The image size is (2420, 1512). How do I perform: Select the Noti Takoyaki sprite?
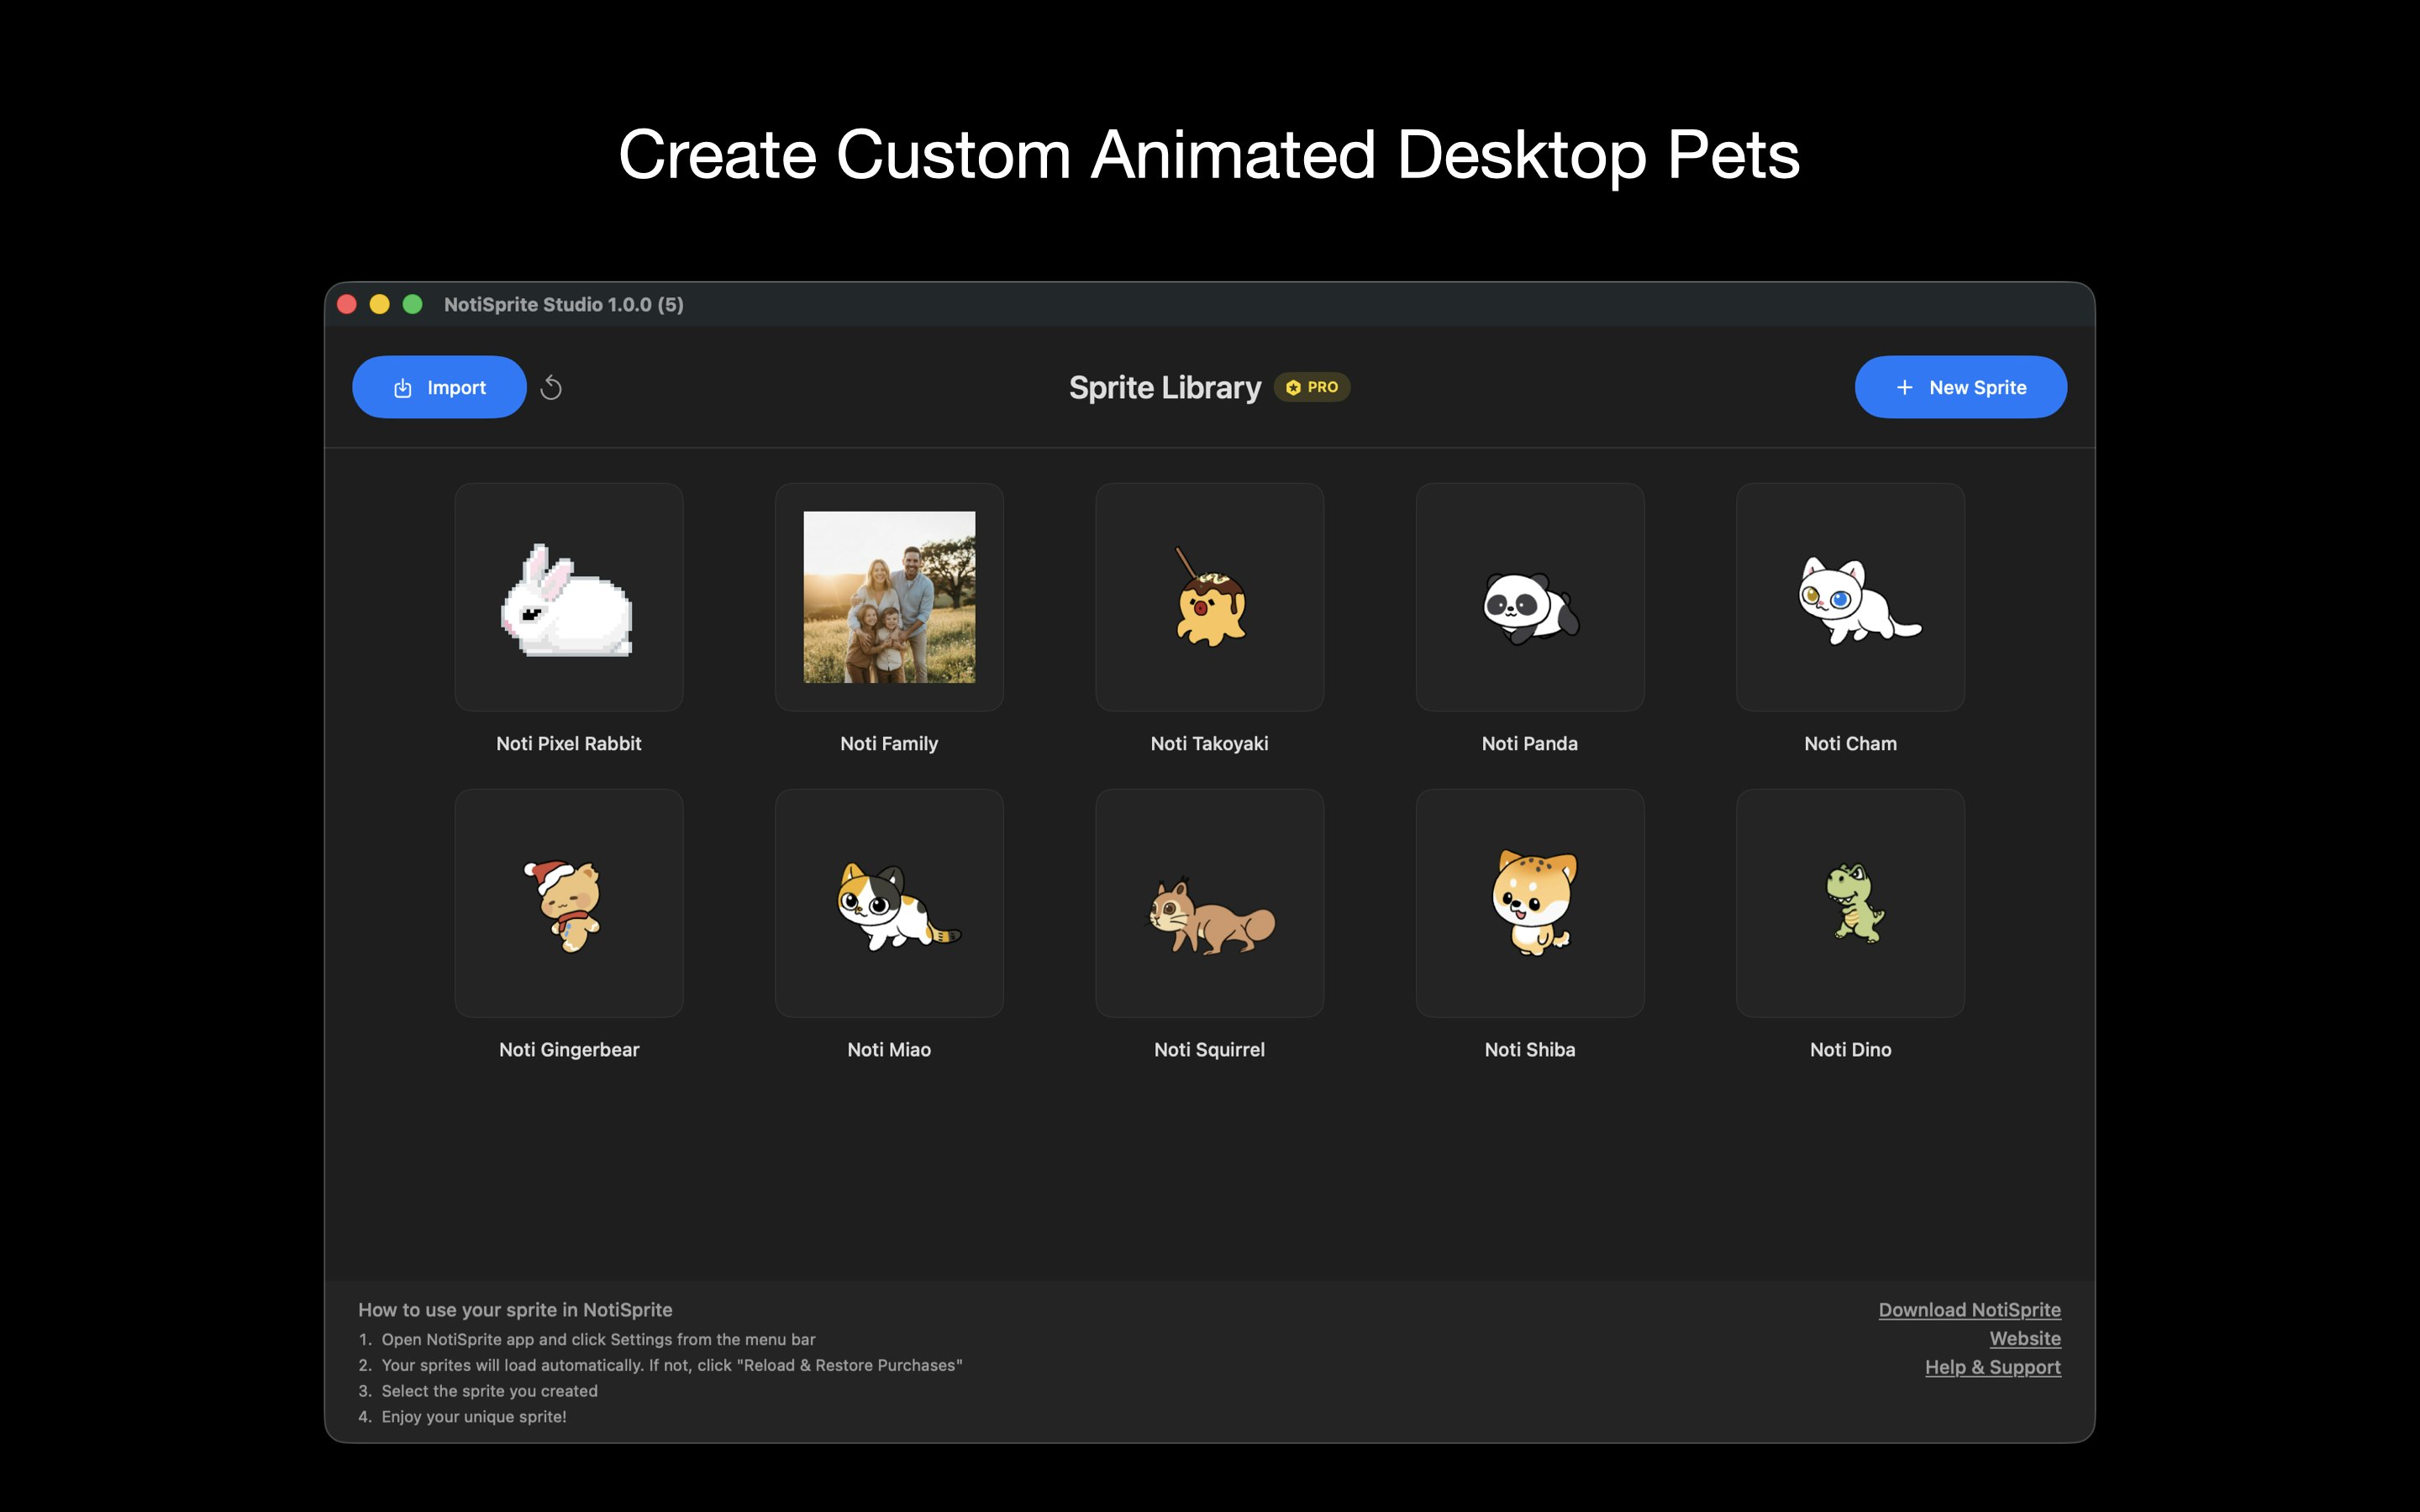[1209, 597]
